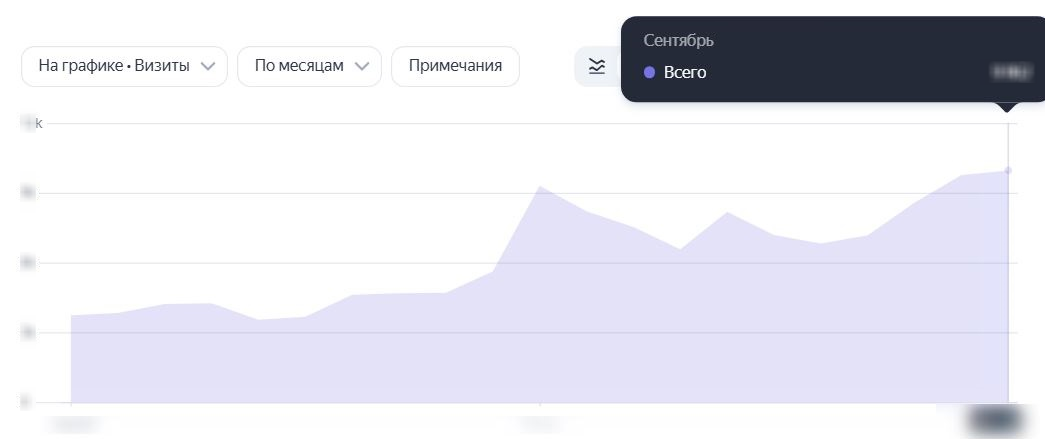Click the "Сентябрь" tooltip heading

pos(679,41)
